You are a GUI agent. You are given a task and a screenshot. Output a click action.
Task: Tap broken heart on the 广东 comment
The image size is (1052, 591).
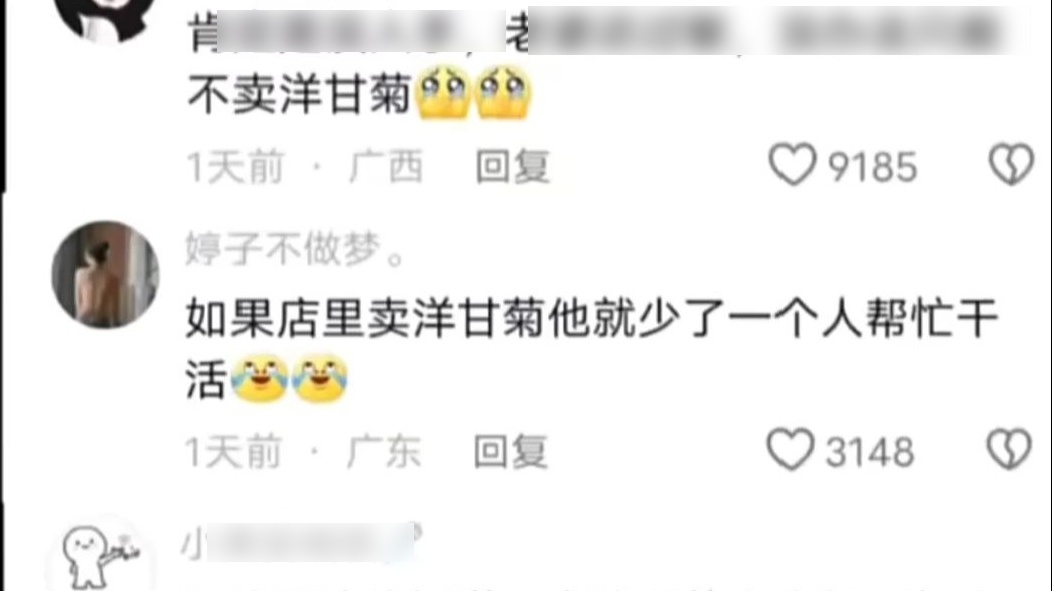pos(1009,449)
